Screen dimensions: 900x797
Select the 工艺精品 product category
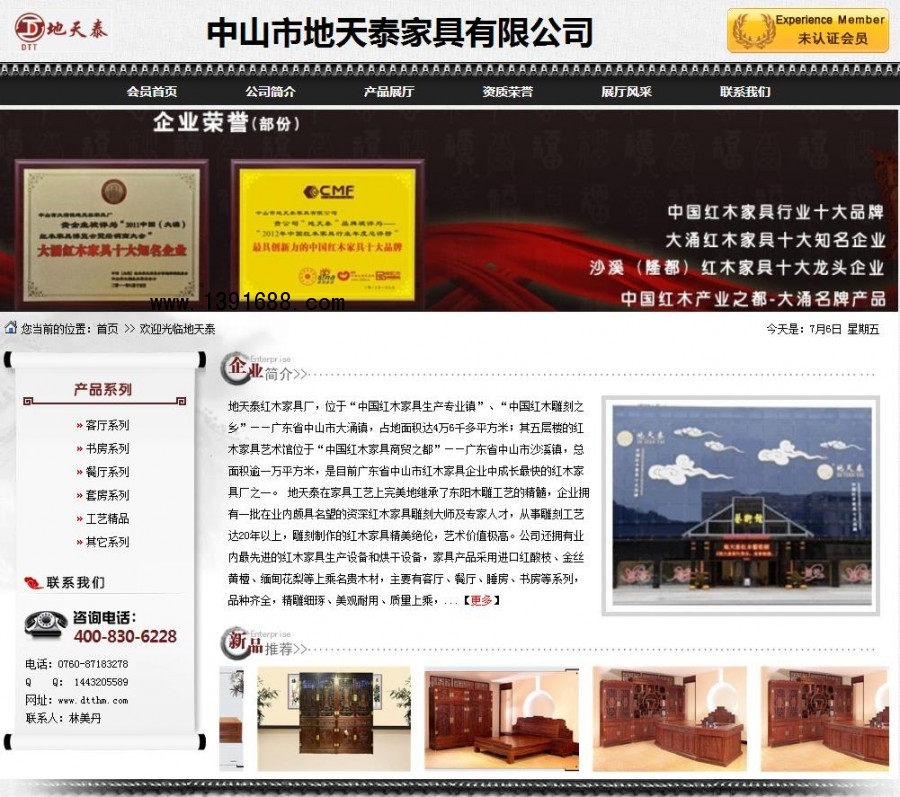(x=107, y=519)
